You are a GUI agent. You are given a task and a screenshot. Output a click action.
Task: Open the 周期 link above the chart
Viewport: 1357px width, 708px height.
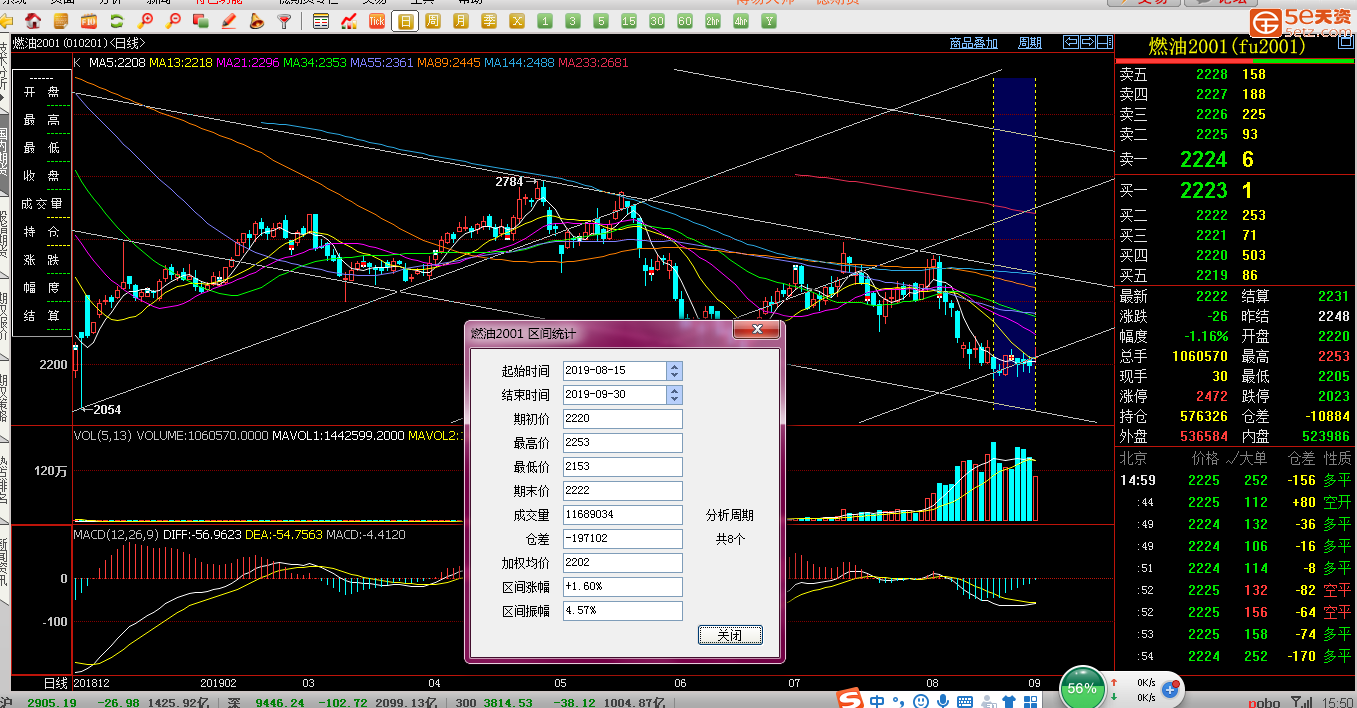click(x=1030, y=43)
